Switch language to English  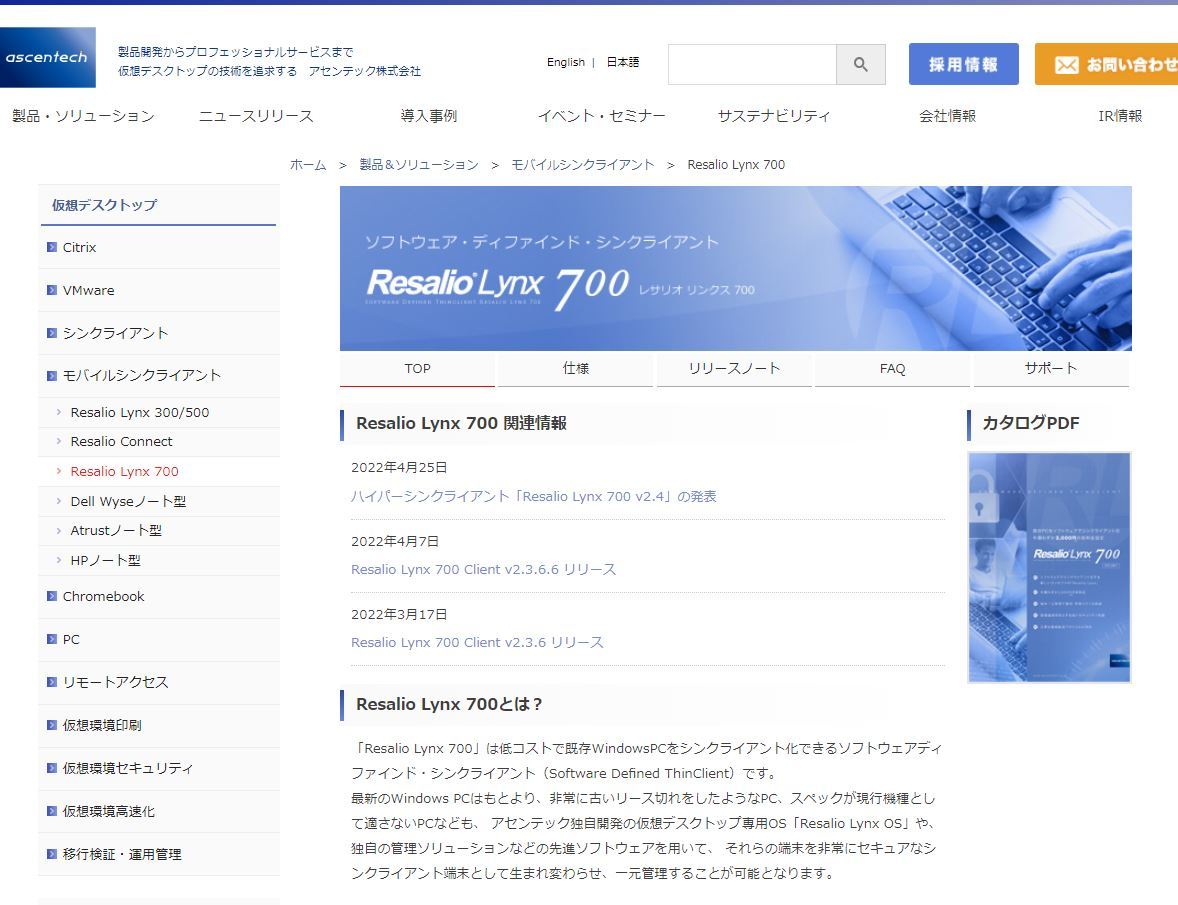566,62
